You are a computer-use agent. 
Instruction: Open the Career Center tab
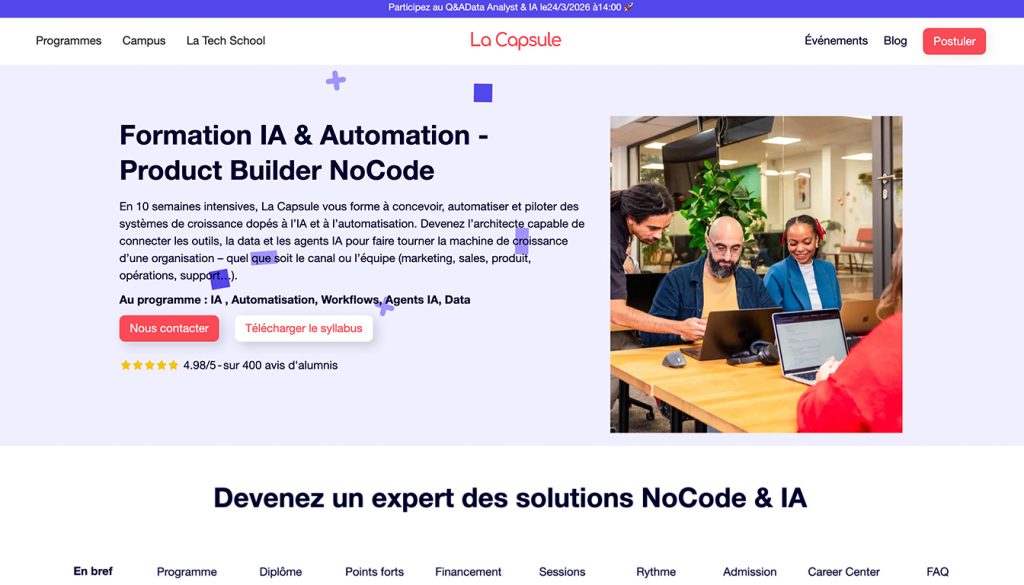(844, 572)
